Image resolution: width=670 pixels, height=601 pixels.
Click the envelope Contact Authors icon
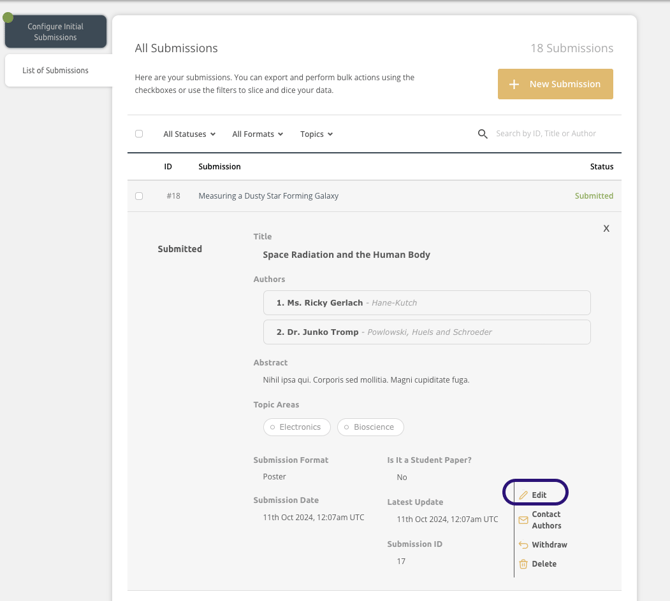pyautogui.click(x=523, y=520)
